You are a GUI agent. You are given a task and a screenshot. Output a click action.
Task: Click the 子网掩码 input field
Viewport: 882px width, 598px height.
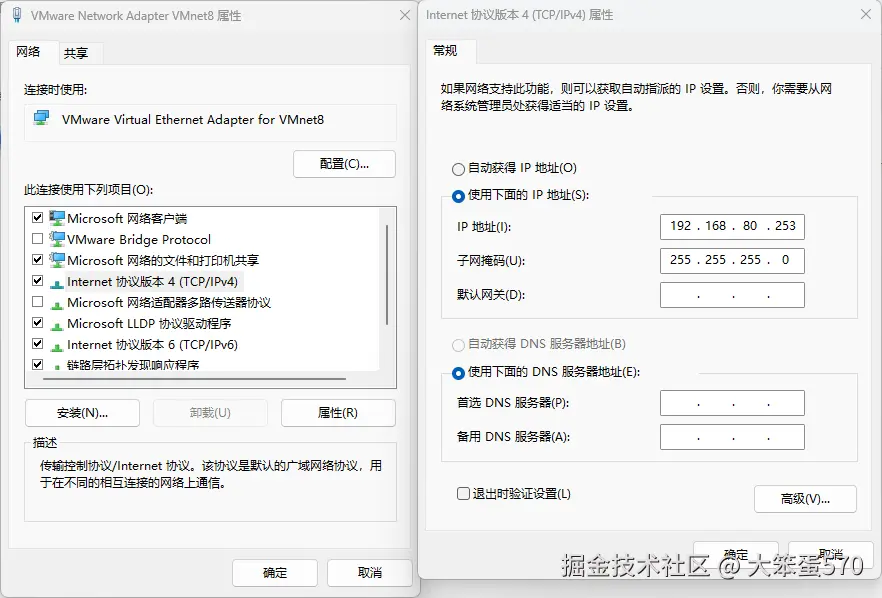point(732,260)
